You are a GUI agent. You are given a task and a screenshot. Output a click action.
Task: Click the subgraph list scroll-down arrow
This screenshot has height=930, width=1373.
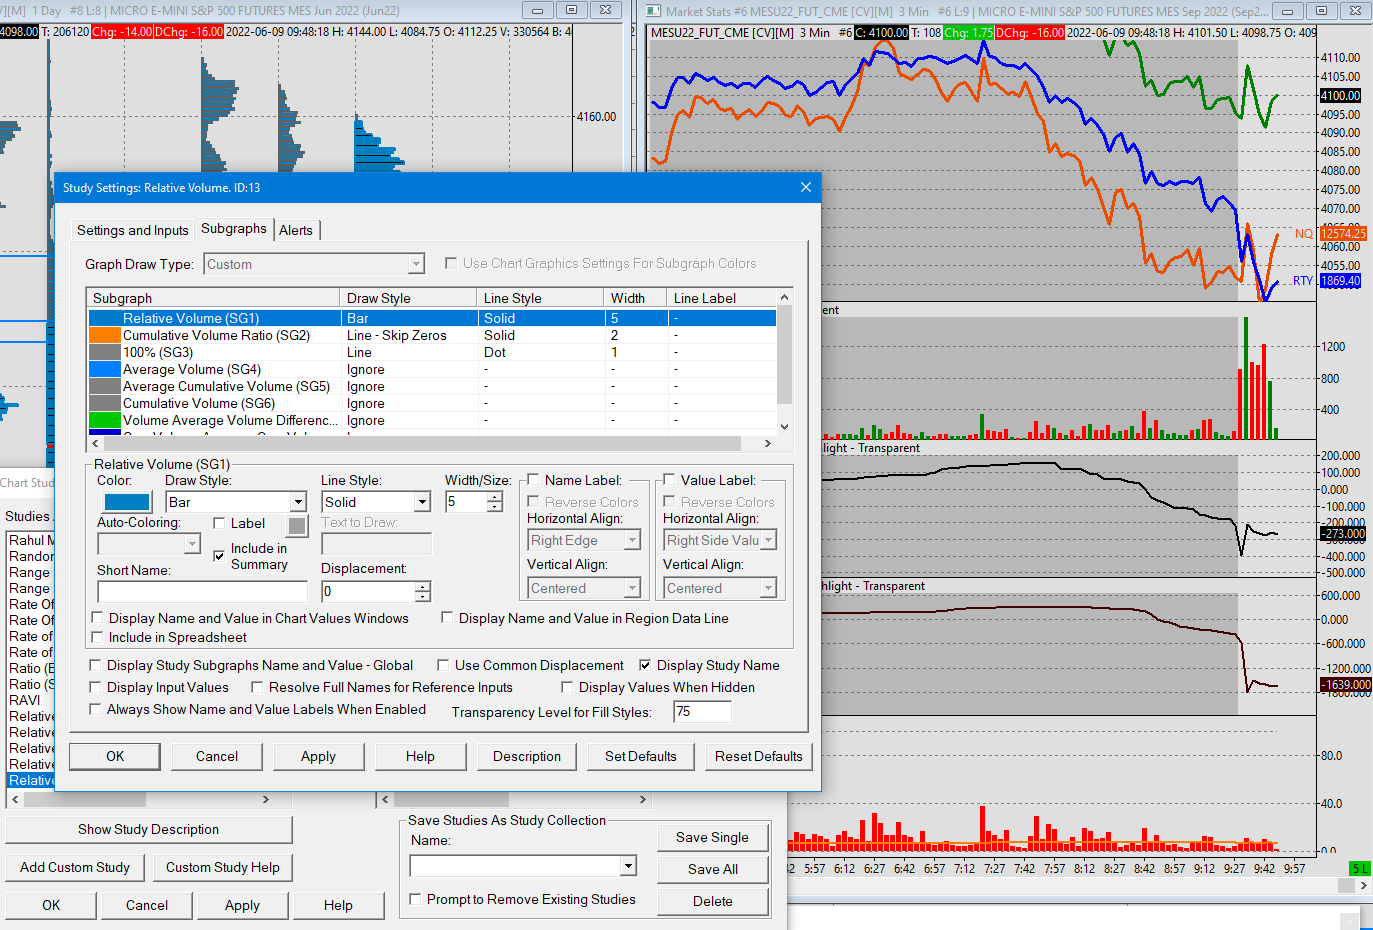784,426
